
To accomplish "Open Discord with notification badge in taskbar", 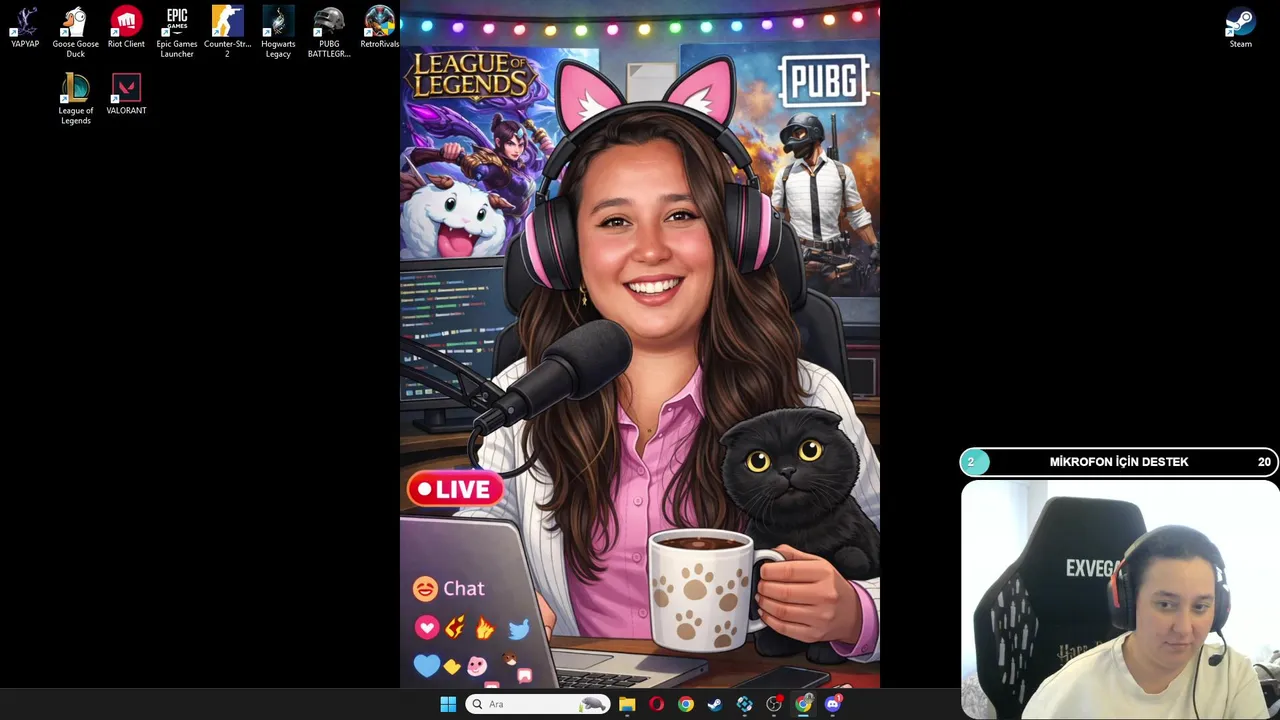I will (833, 704).
